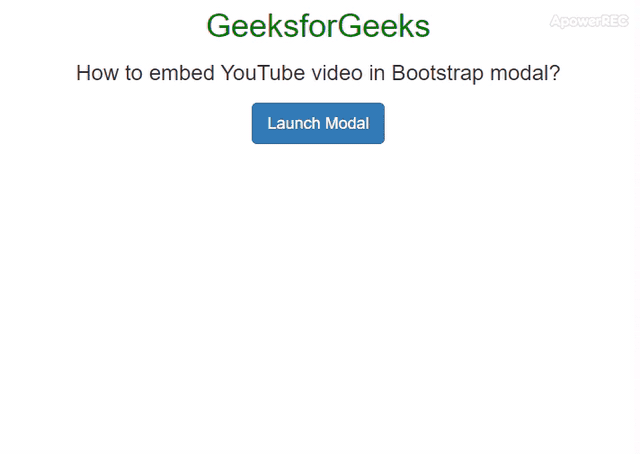Viewport: 640px width, 454px height.
Task: Click the second Geeks in the green title
Action: 384,26
